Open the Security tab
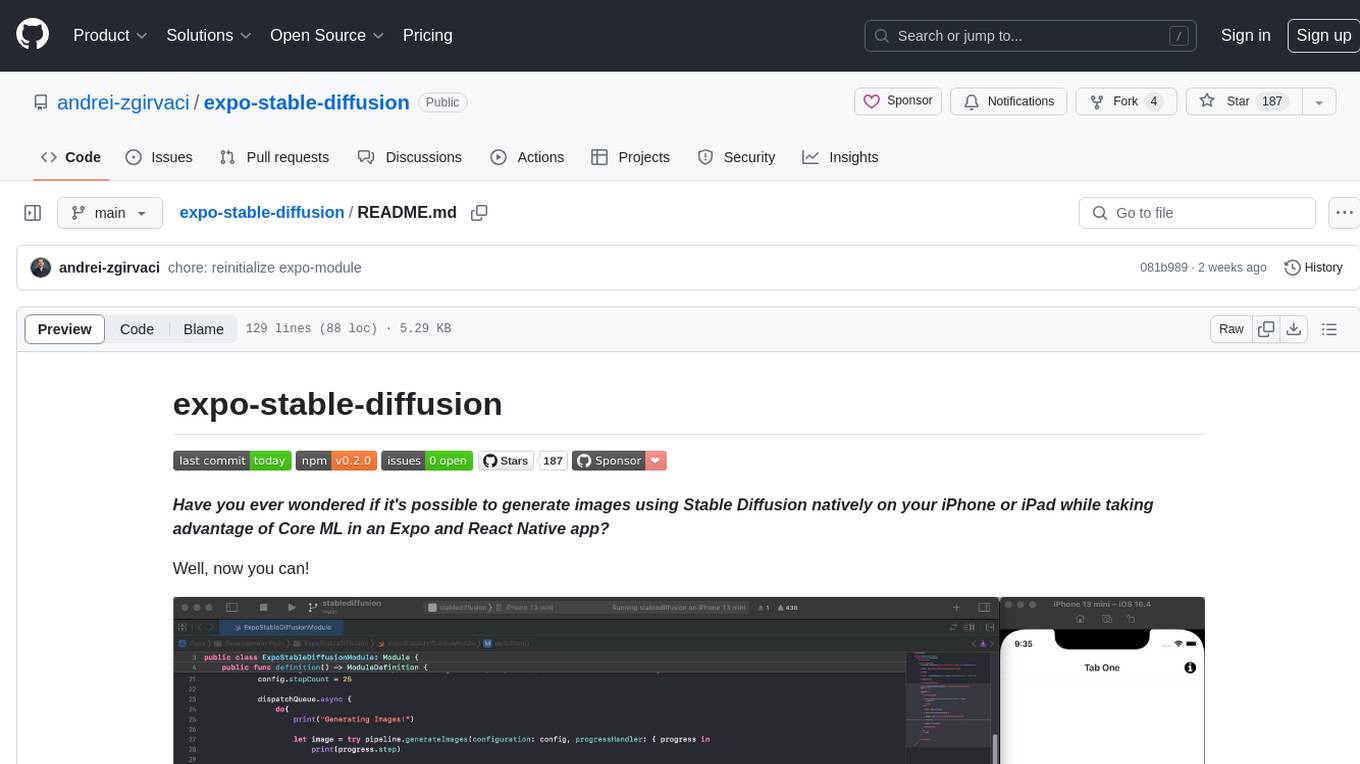 (x=736, y=157)
